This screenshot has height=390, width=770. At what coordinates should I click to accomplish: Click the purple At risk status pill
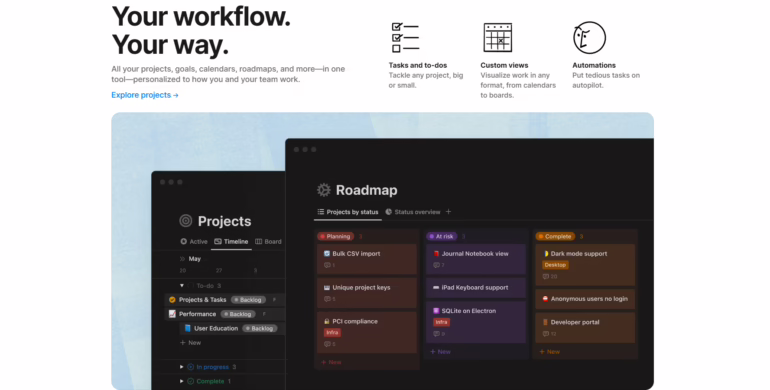(441, 236)
